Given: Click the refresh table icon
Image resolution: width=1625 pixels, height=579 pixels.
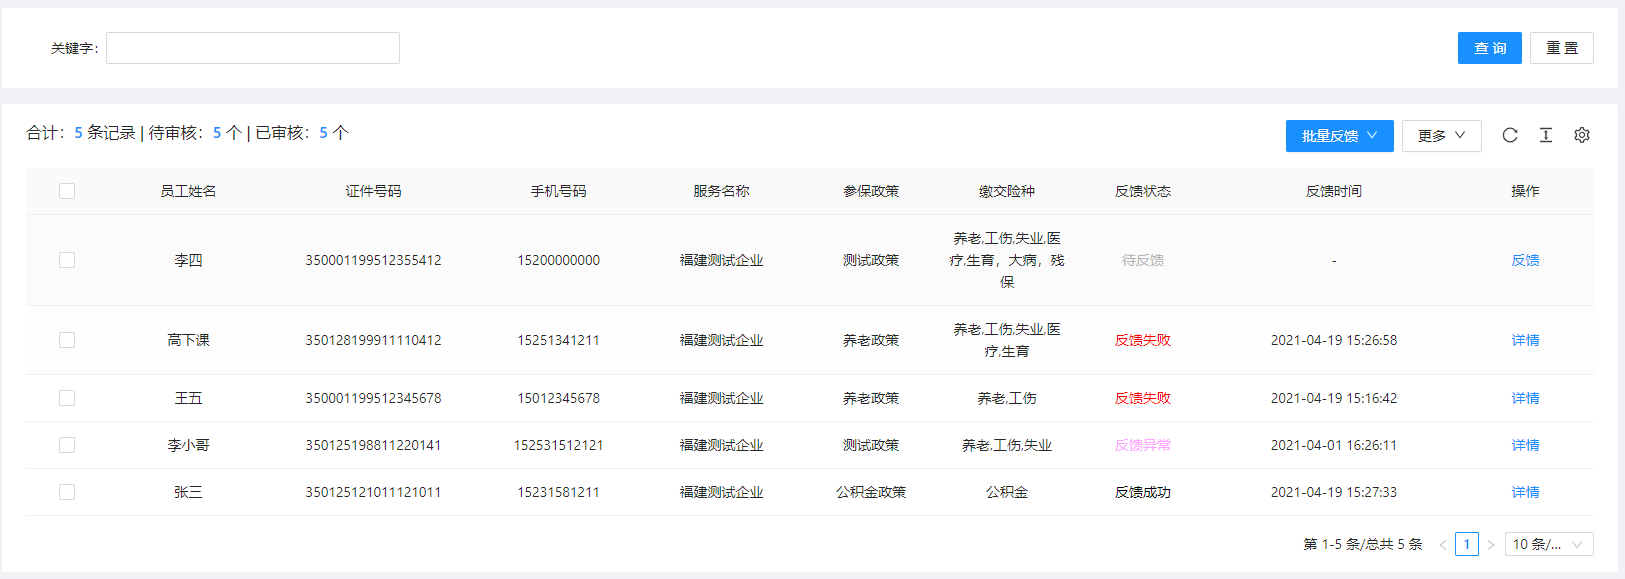Looking at the screenshot, I should (1510, 135).
